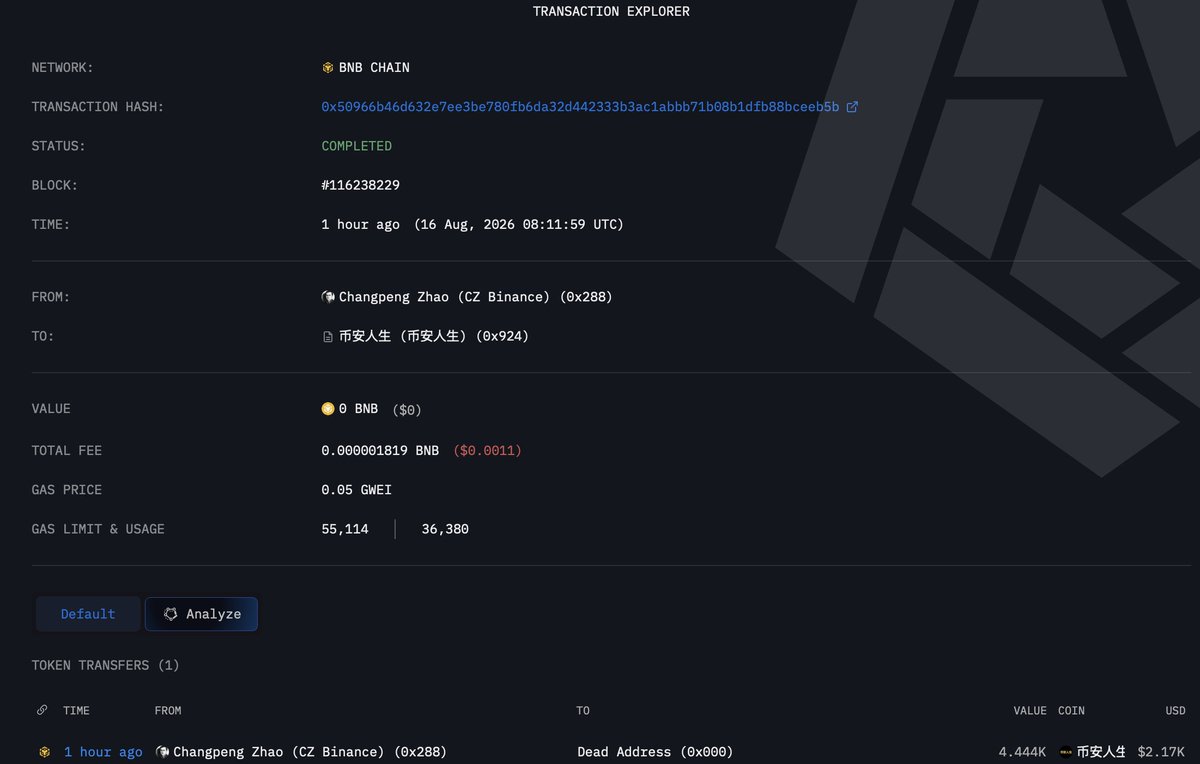Open Changpeng Zhao (0x288) in the token transfers table
Screen dimensions: 1200x764
coord(310,752)
